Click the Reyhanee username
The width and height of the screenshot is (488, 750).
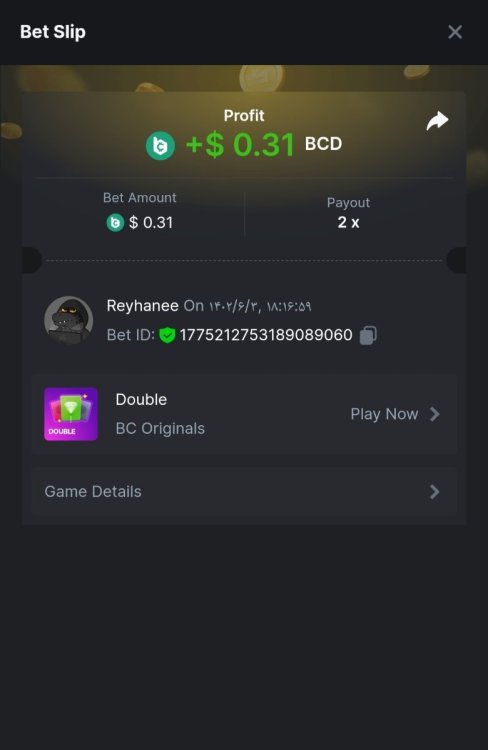[143, 306]
